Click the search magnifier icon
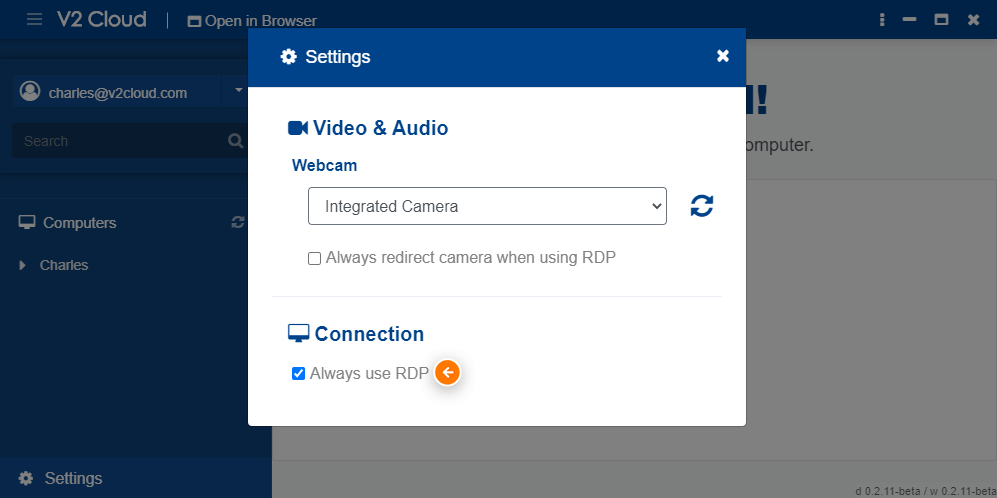 click(235, 141)
